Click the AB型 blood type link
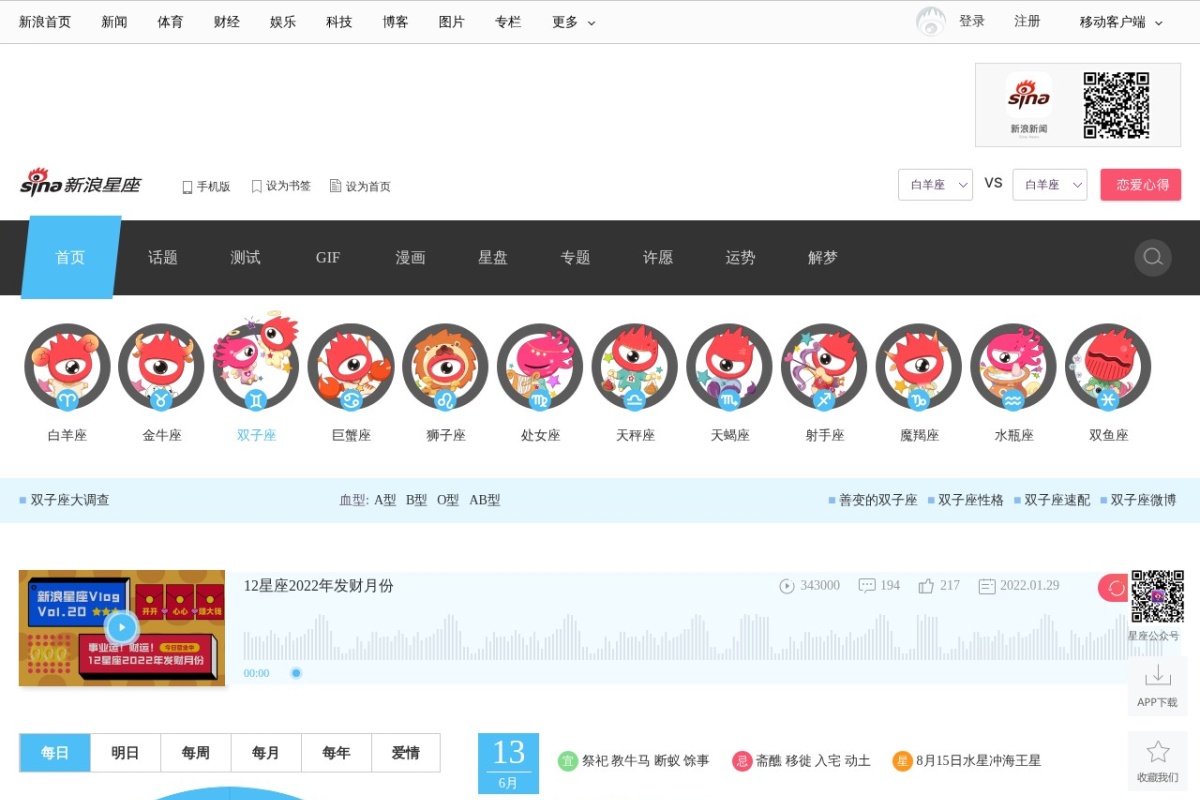Image resolution: width=1200 pixels, height=800 pixels. pos(485,500)
